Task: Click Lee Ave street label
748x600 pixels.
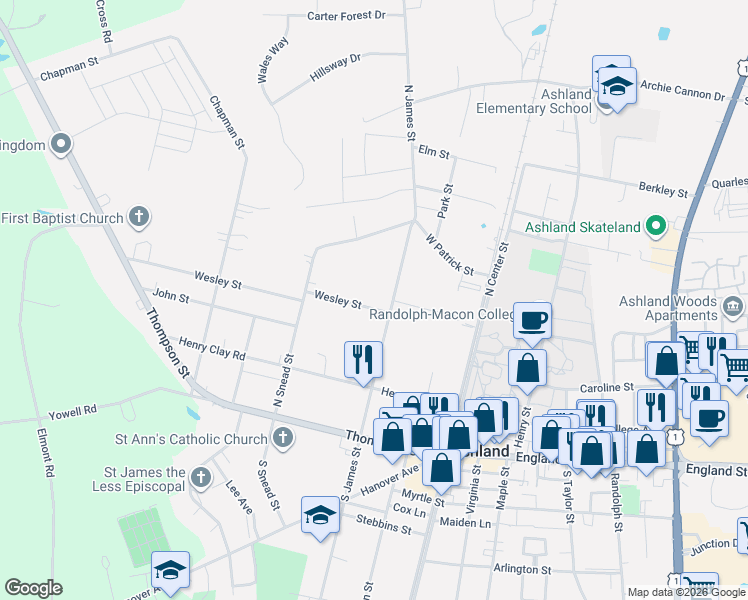Action: click(239, 497)
